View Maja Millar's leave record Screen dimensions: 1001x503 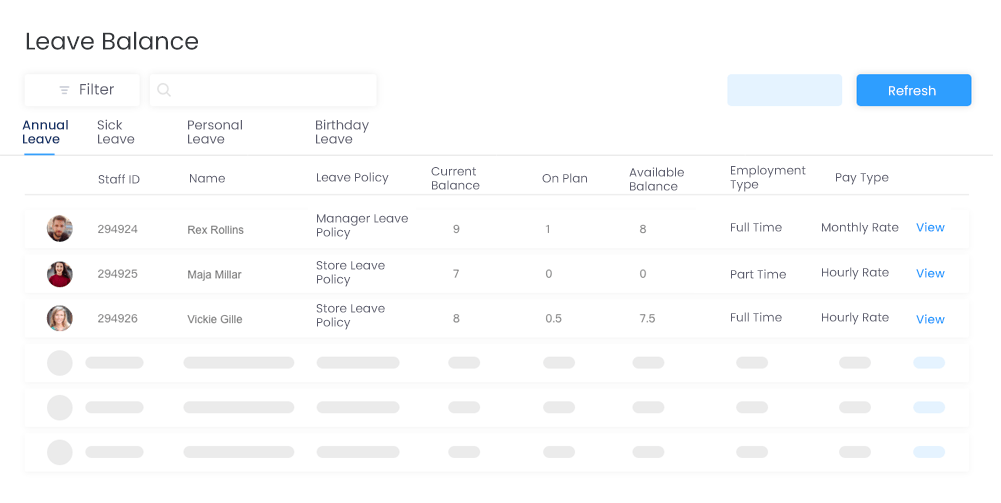(x=930, y=273)
